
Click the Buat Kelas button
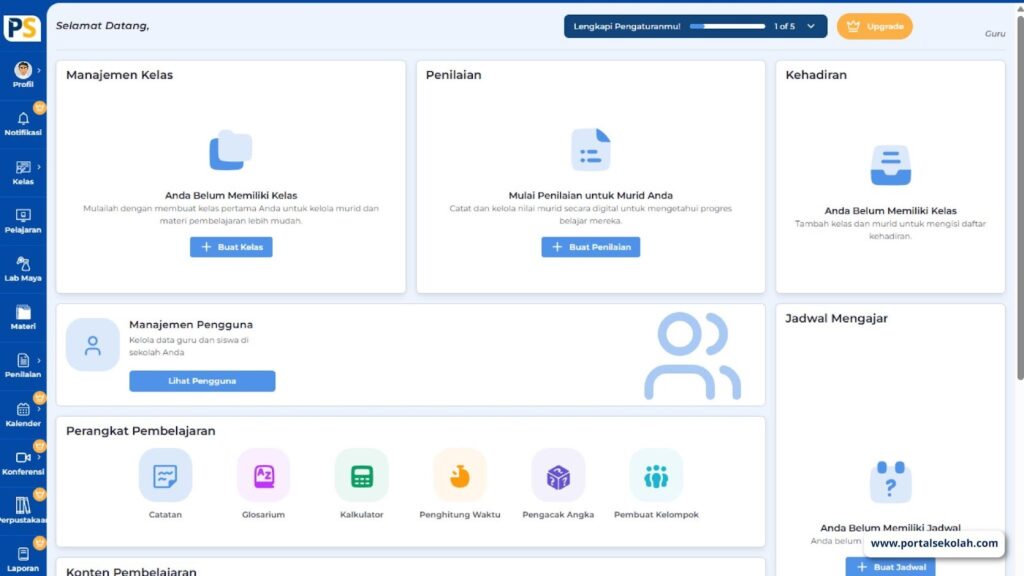pyautogui.click(x=231, y=247)
